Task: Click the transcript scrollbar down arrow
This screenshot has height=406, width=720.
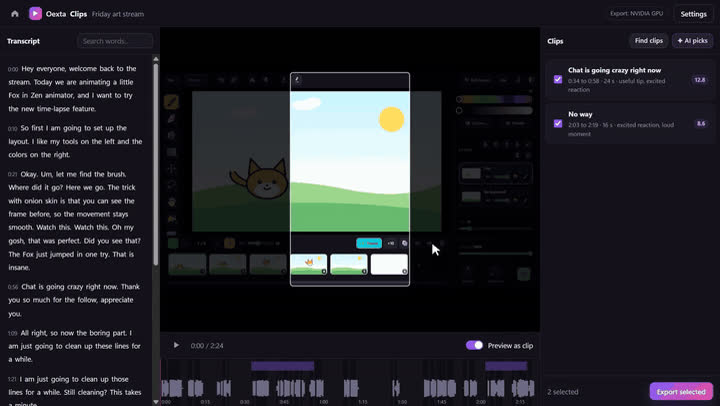Action: pyautogui.click(x=156, y=401)
